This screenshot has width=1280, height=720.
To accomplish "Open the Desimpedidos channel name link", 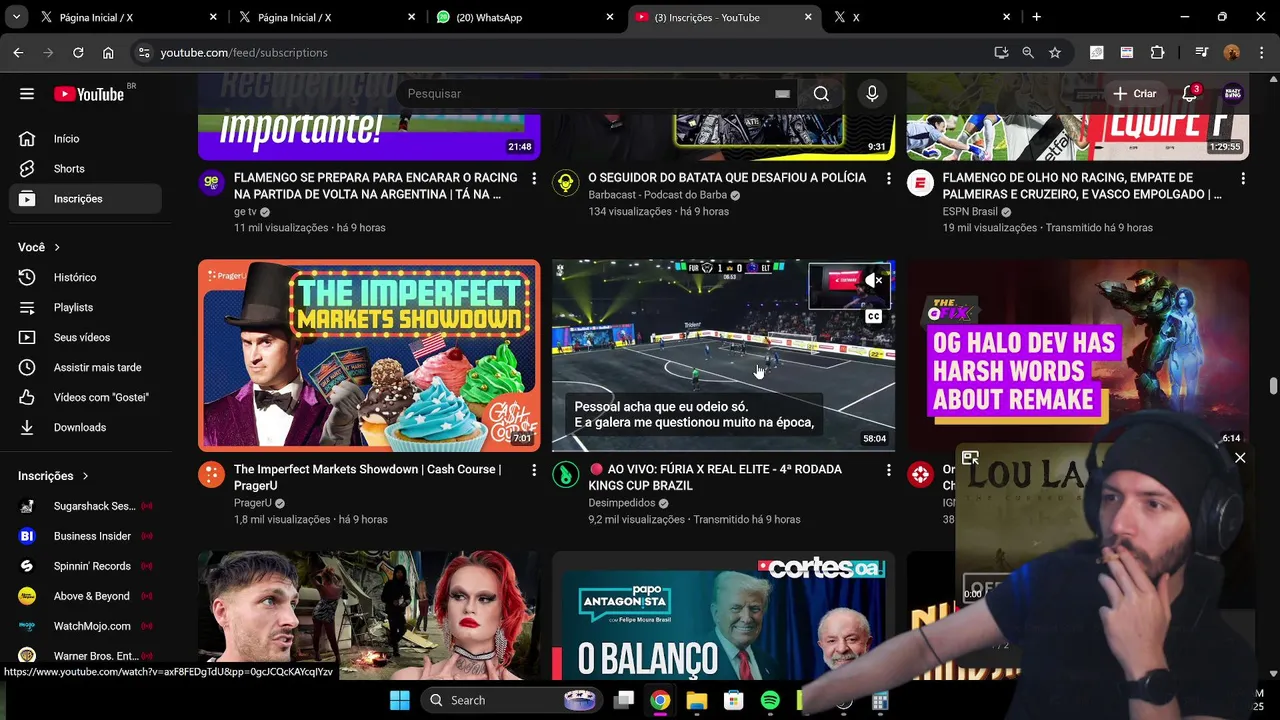I will tap(621, 503).
